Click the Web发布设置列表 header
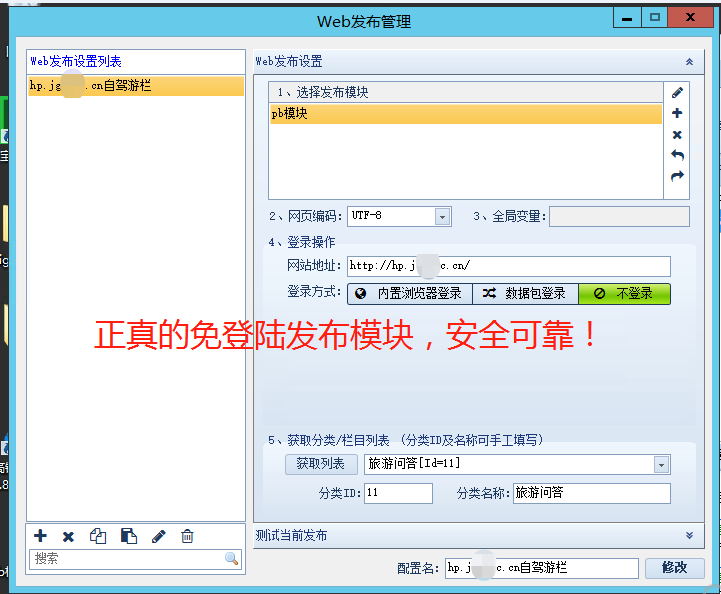 [136, 62]
